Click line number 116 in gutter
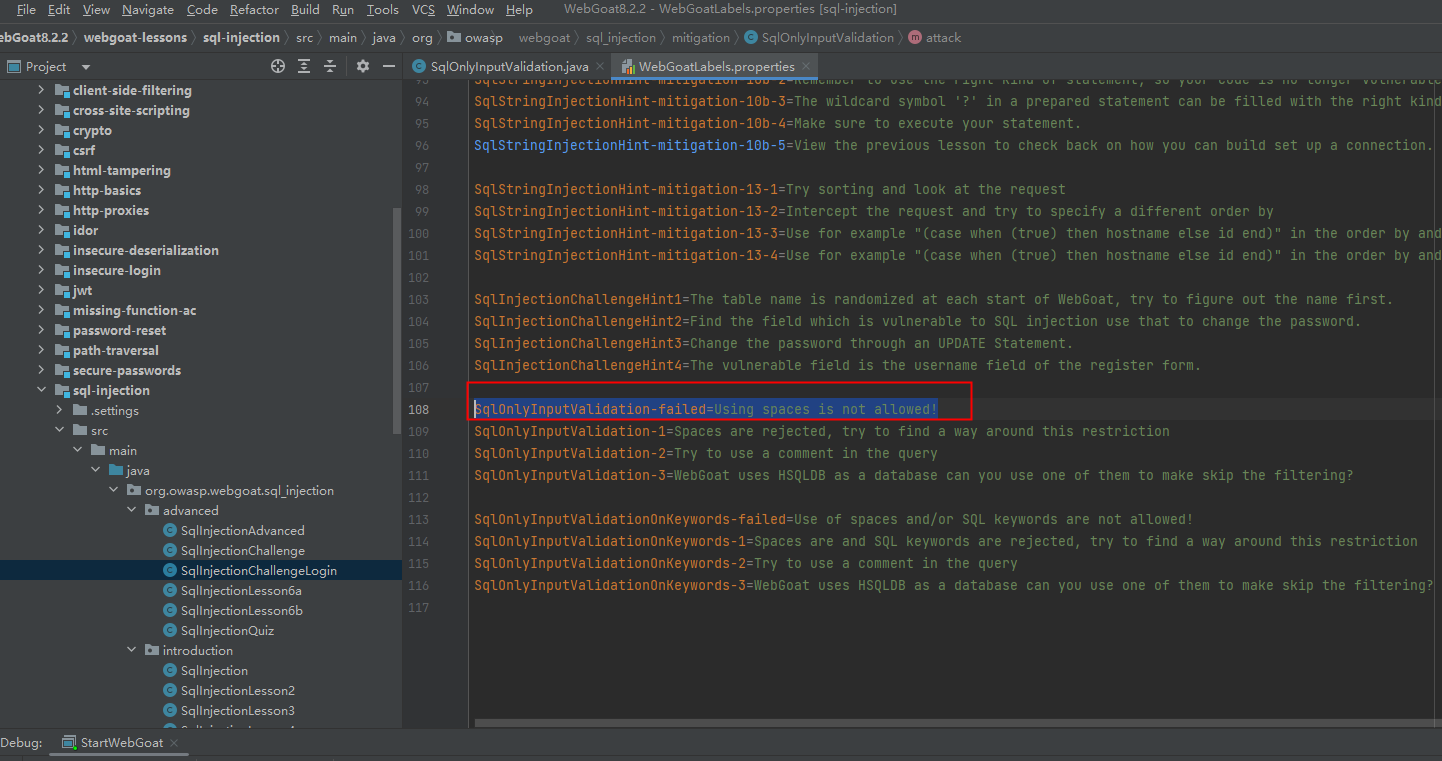 point(418,585)
